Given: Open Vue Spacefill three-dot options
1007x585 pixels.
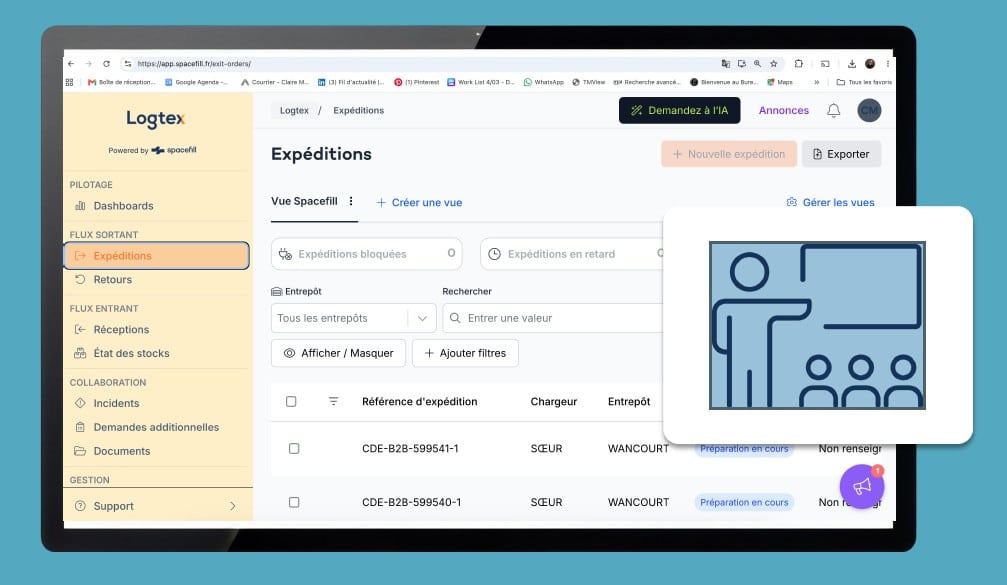Looking at the screenshot, I should [x=351, y=201].
